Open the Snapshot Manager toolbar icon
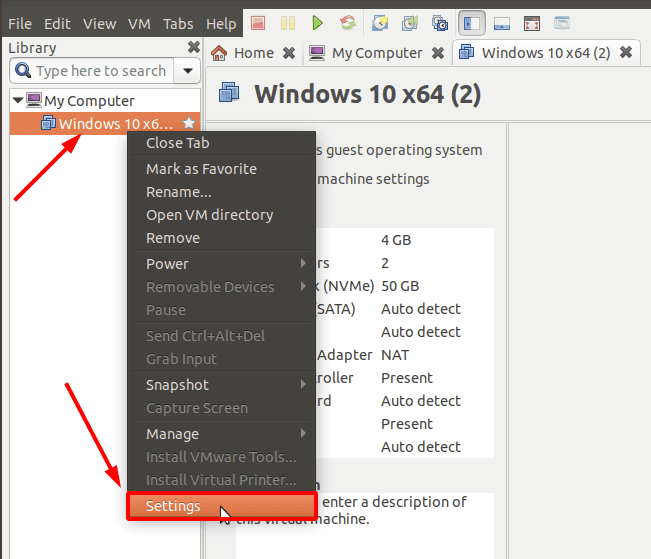Viewport: 651px width, 559px height. (x=440, y=23)
